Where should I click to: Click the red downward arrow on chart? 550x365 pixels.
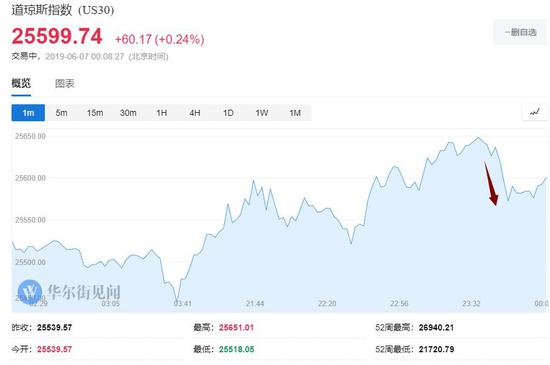491,184
